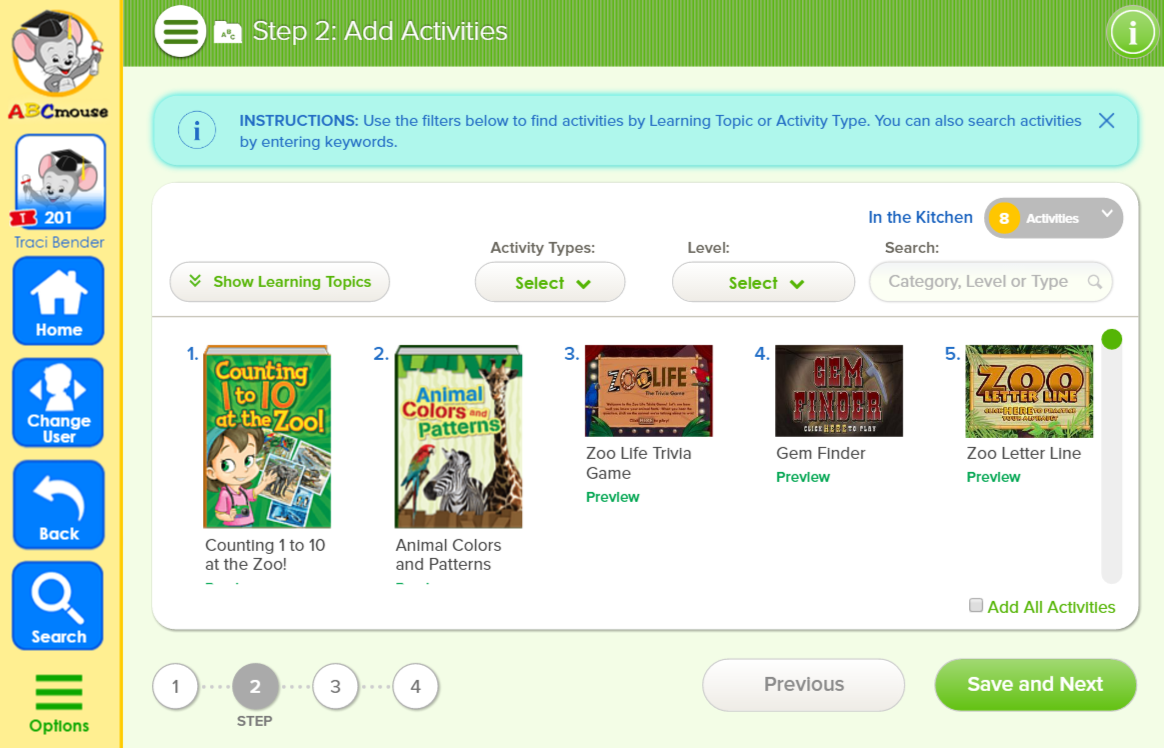
Task: Open the Options menu icon
Action: [x=59, y=704]
